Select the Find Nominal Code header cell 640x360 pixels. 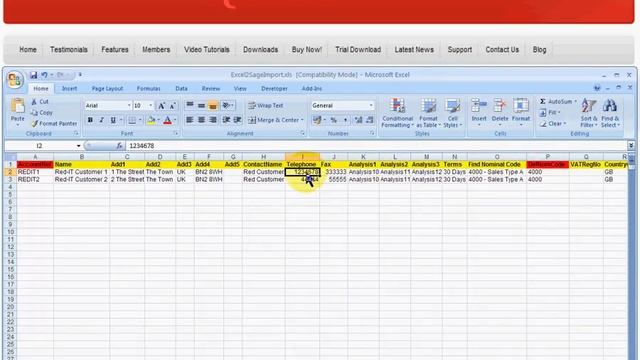(x=497, y=164)
